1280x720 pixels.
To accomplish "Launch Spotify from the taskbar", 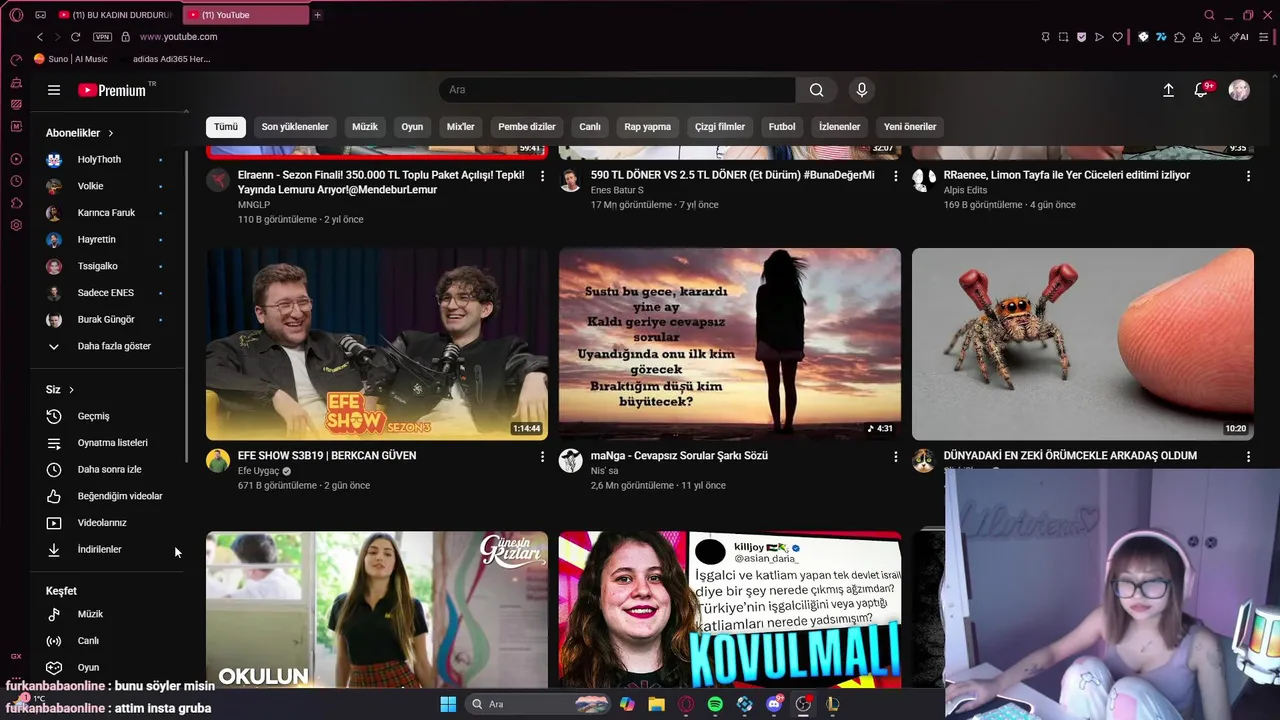I will point(715,704).
